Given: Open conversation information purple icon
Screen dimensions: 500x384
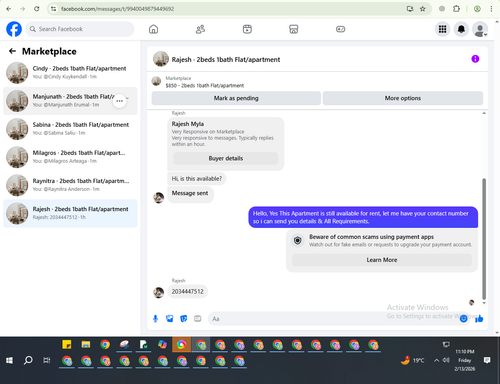Looking at the screenshot, I should coord(475,59).
